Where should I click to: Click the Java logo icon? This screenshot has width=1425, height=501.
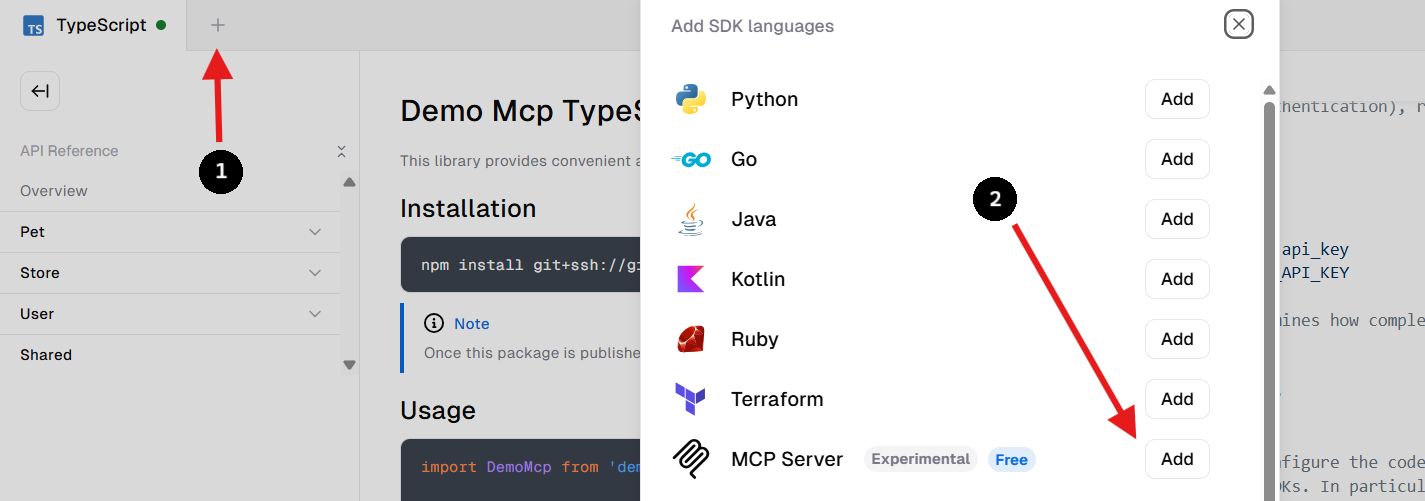tap(691, 219)
